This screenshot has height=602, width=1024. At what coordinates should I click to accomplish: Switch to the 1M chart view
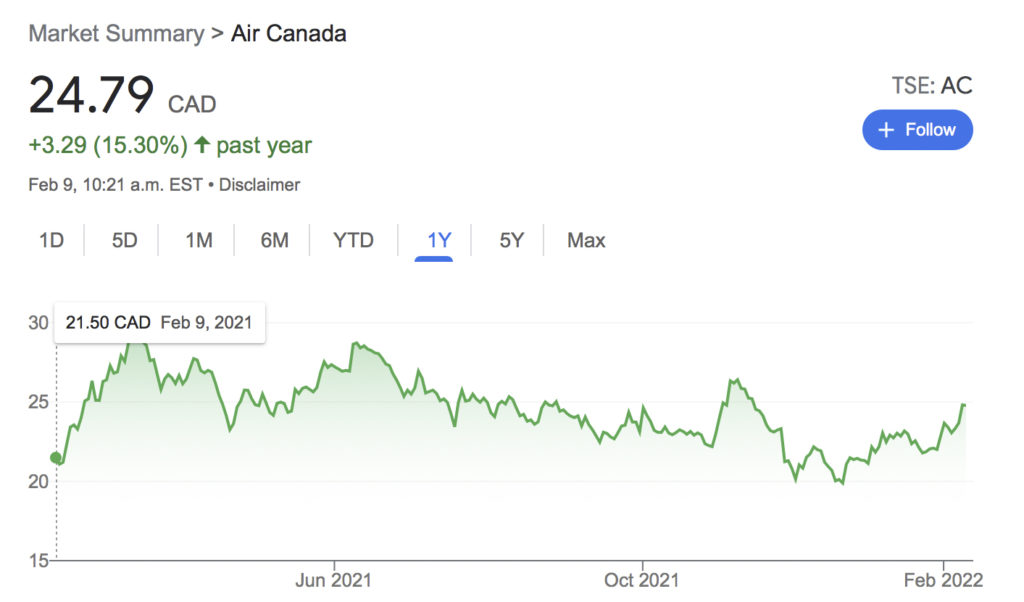click(x=197, y=240)
